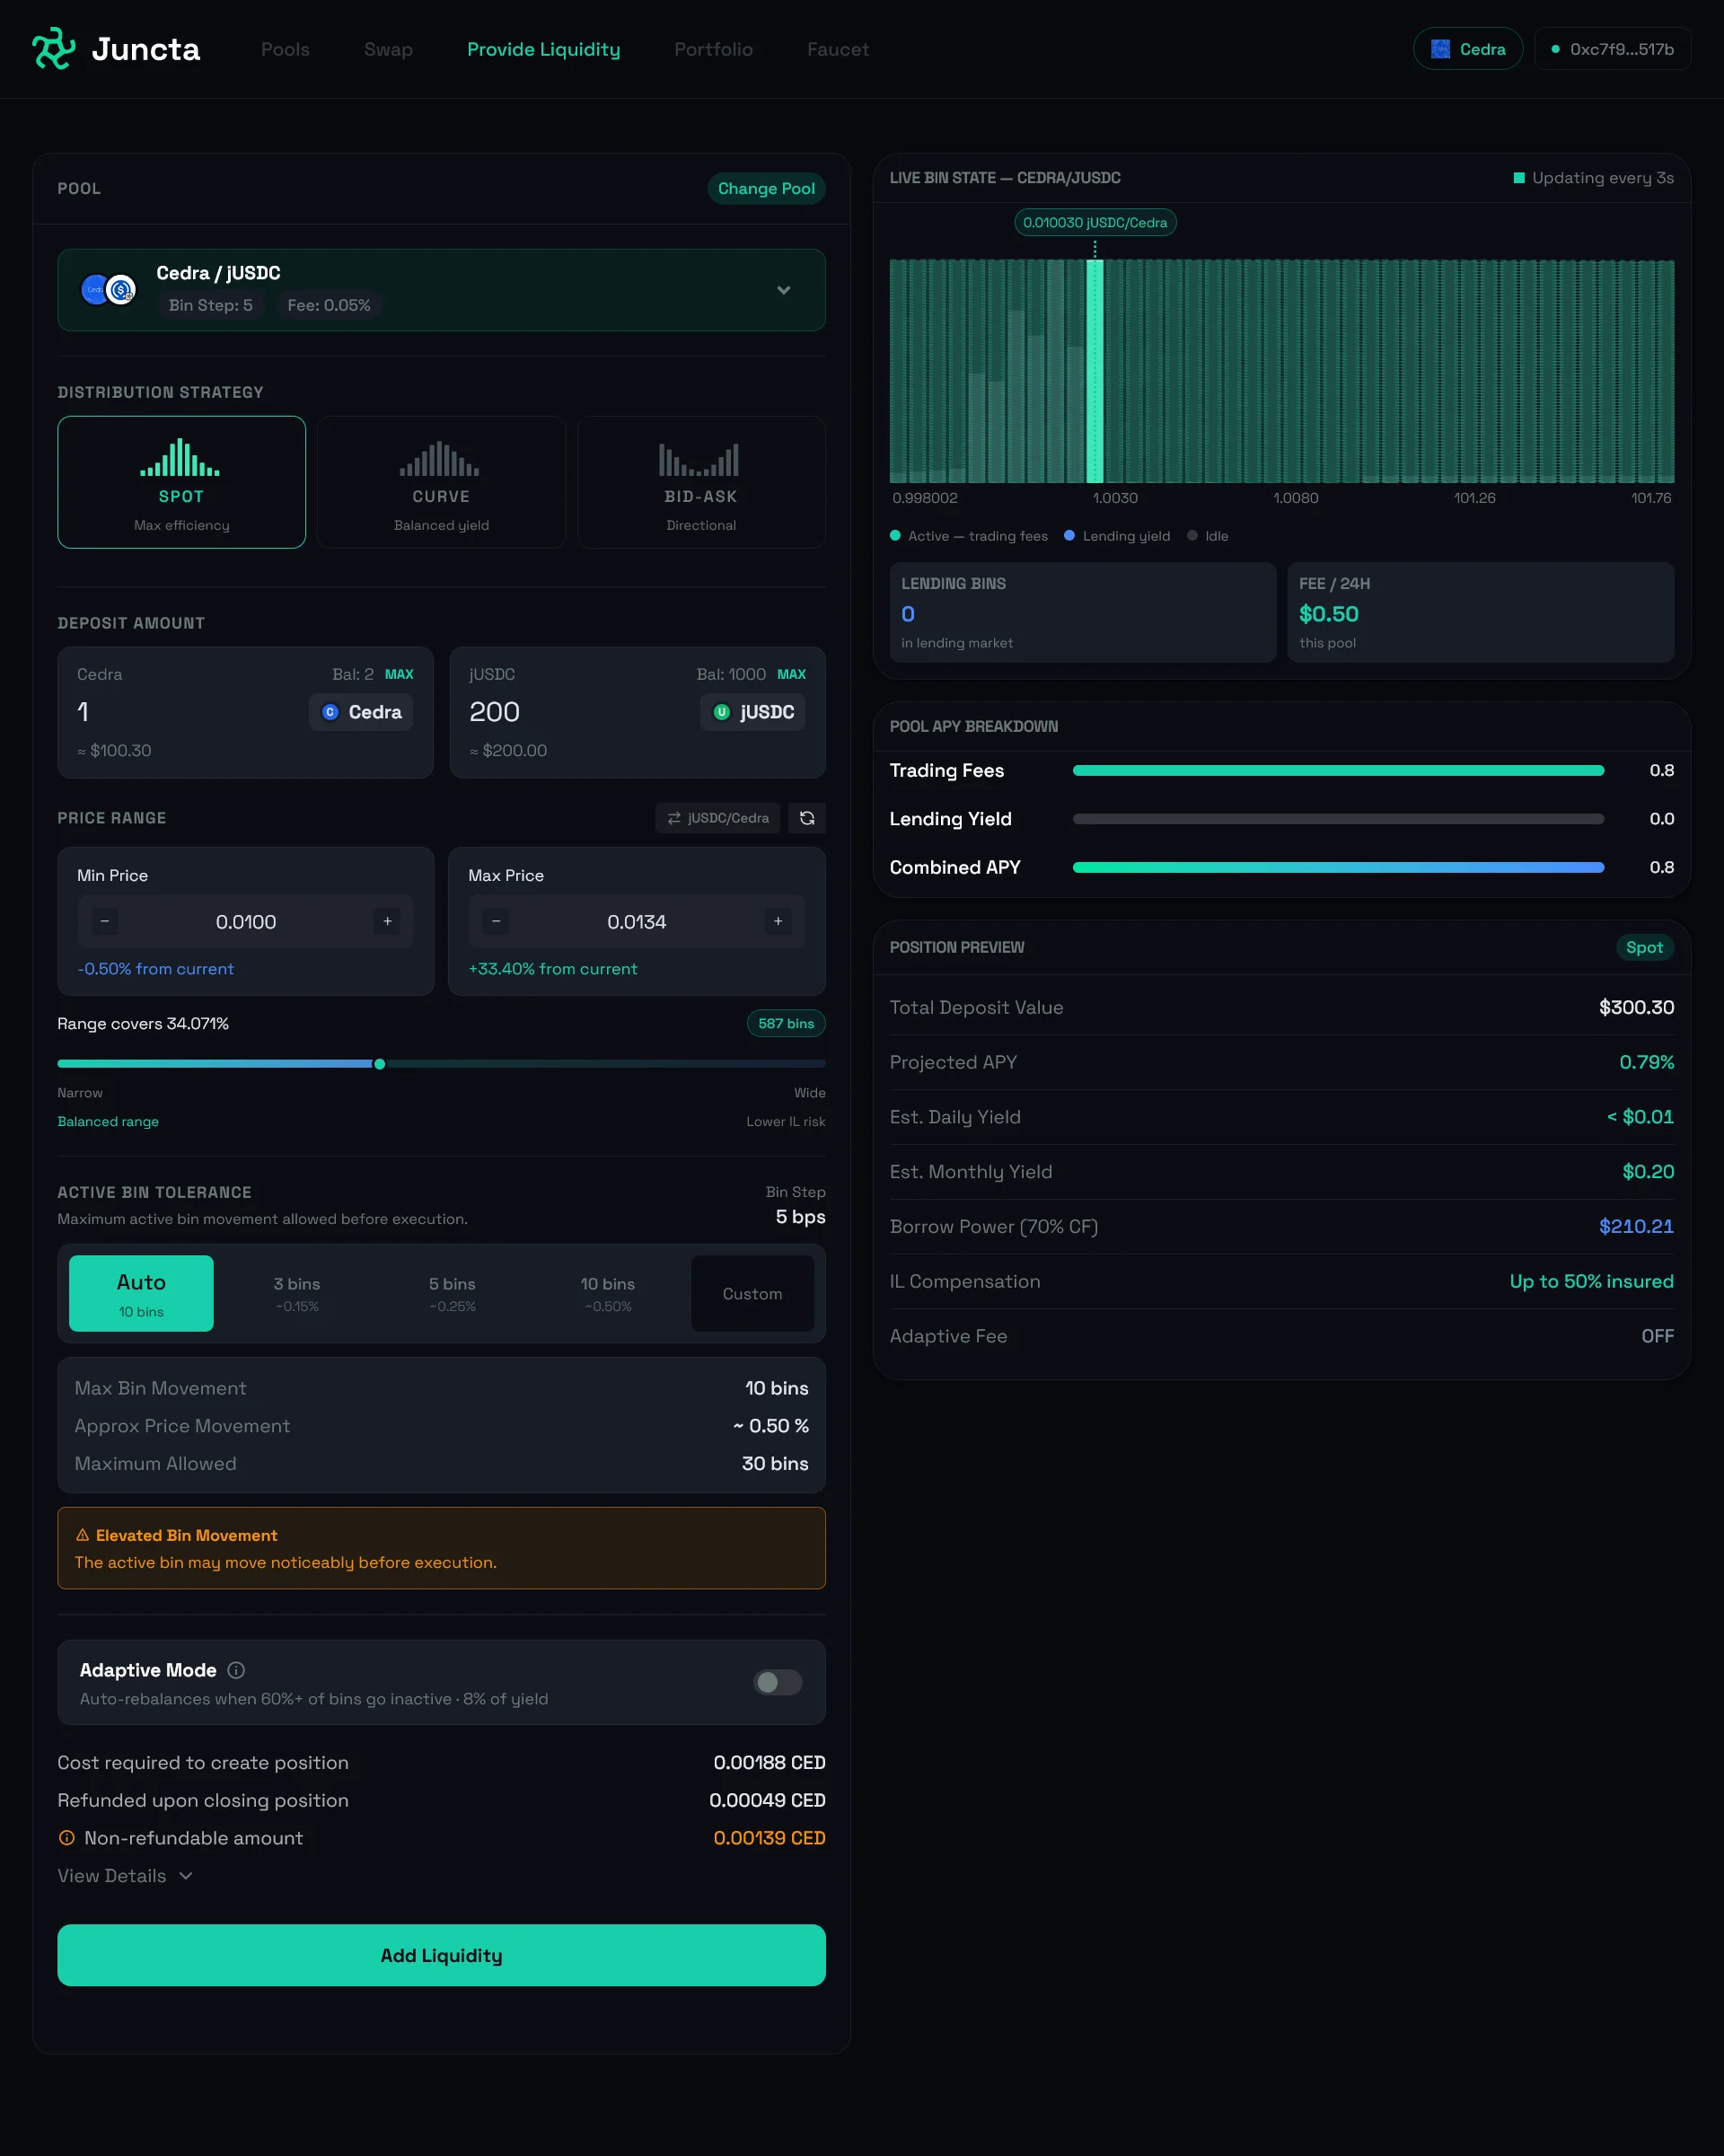This screenshot has width=1724, height=2156.
Task: Click the 0.00139 CED non-refundable value
Action: point(769,1838)
